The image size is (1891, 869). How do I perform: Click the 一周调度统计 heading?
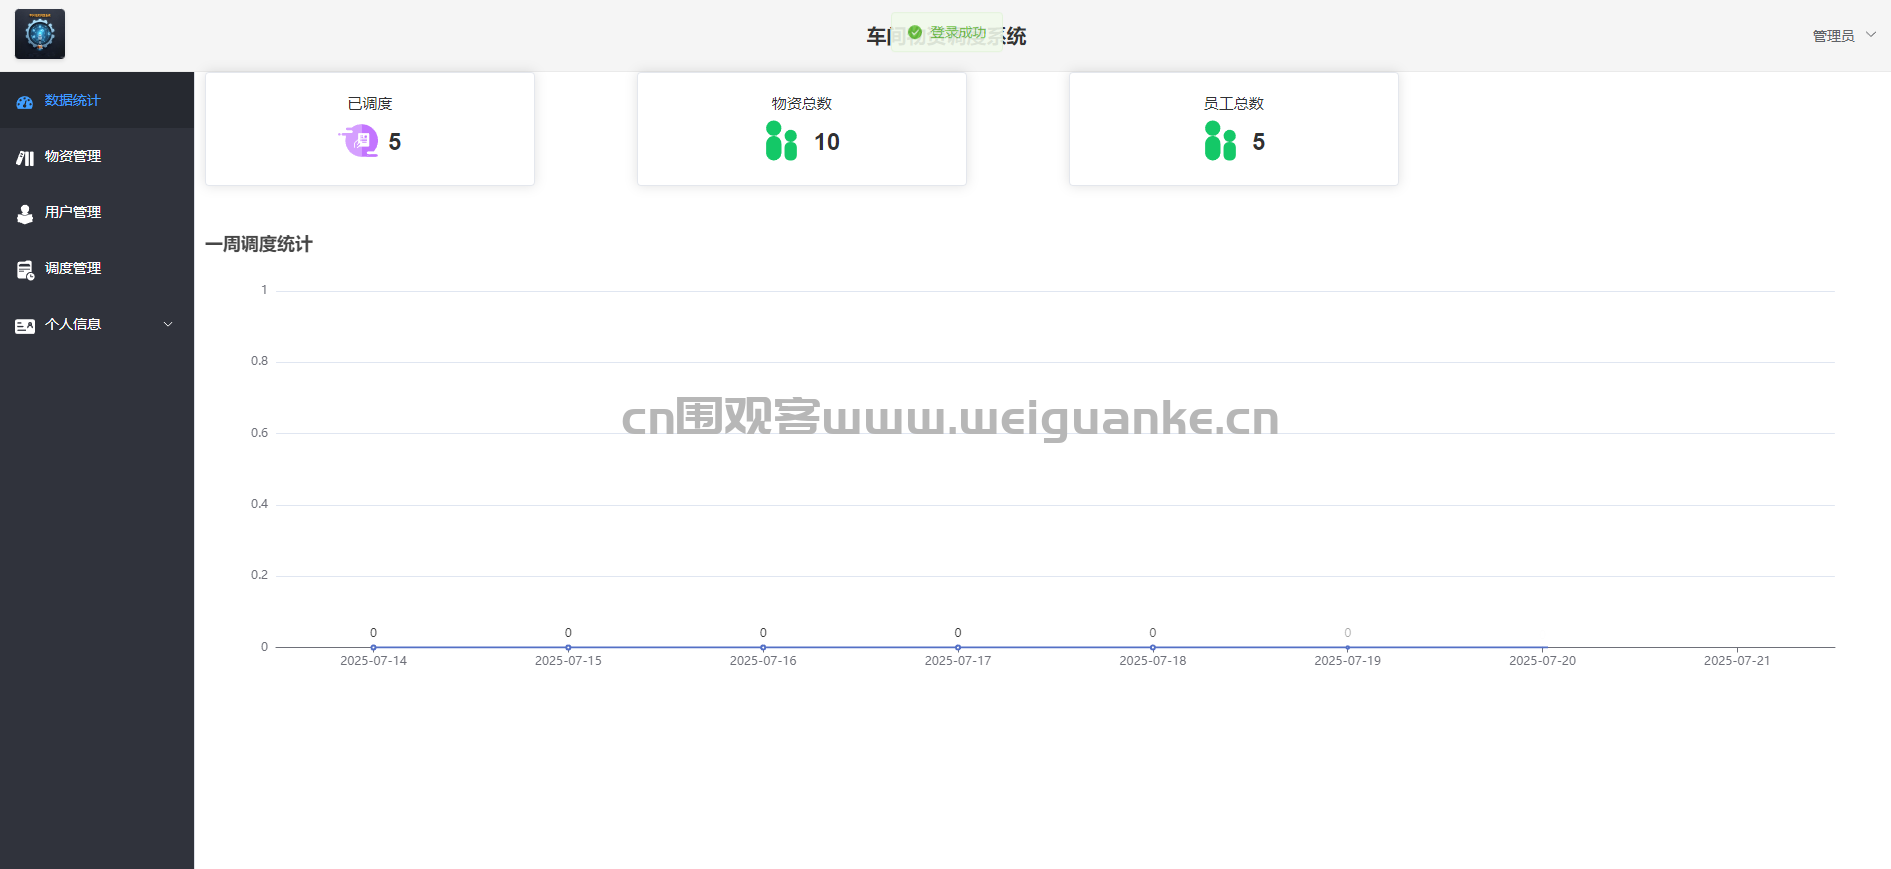[259, 244]
